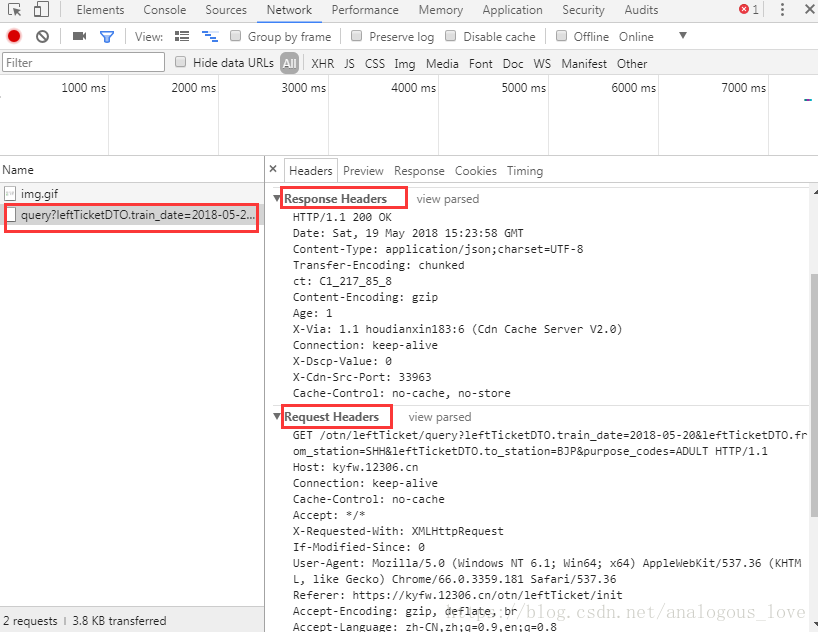Open the Timing detail tab
818x632 pixels.
(x=525, y=171)
